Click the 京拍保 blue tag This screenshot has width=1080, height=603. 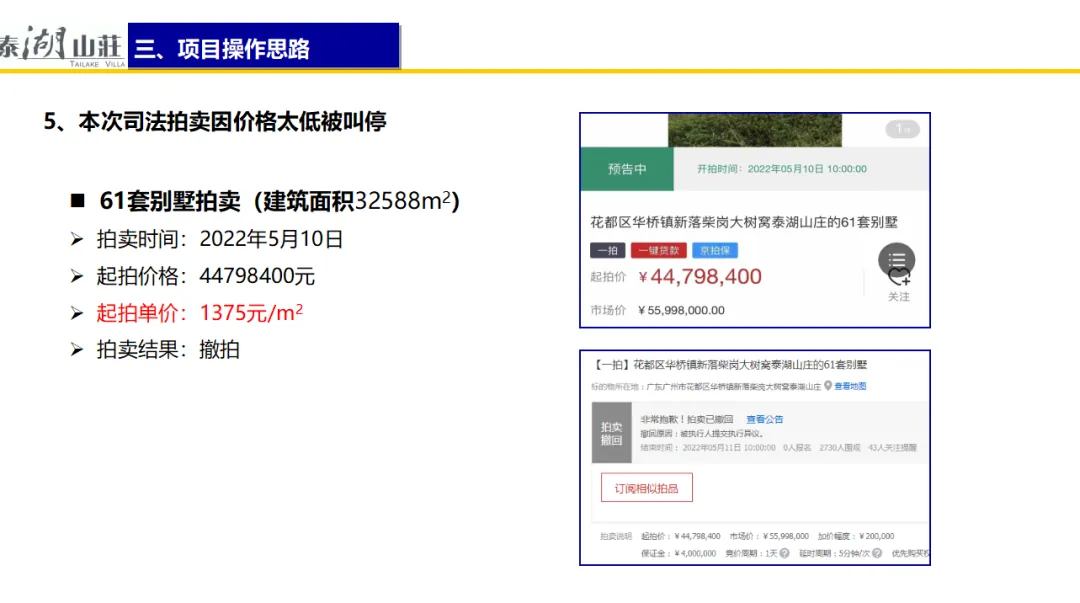[715, 250]
